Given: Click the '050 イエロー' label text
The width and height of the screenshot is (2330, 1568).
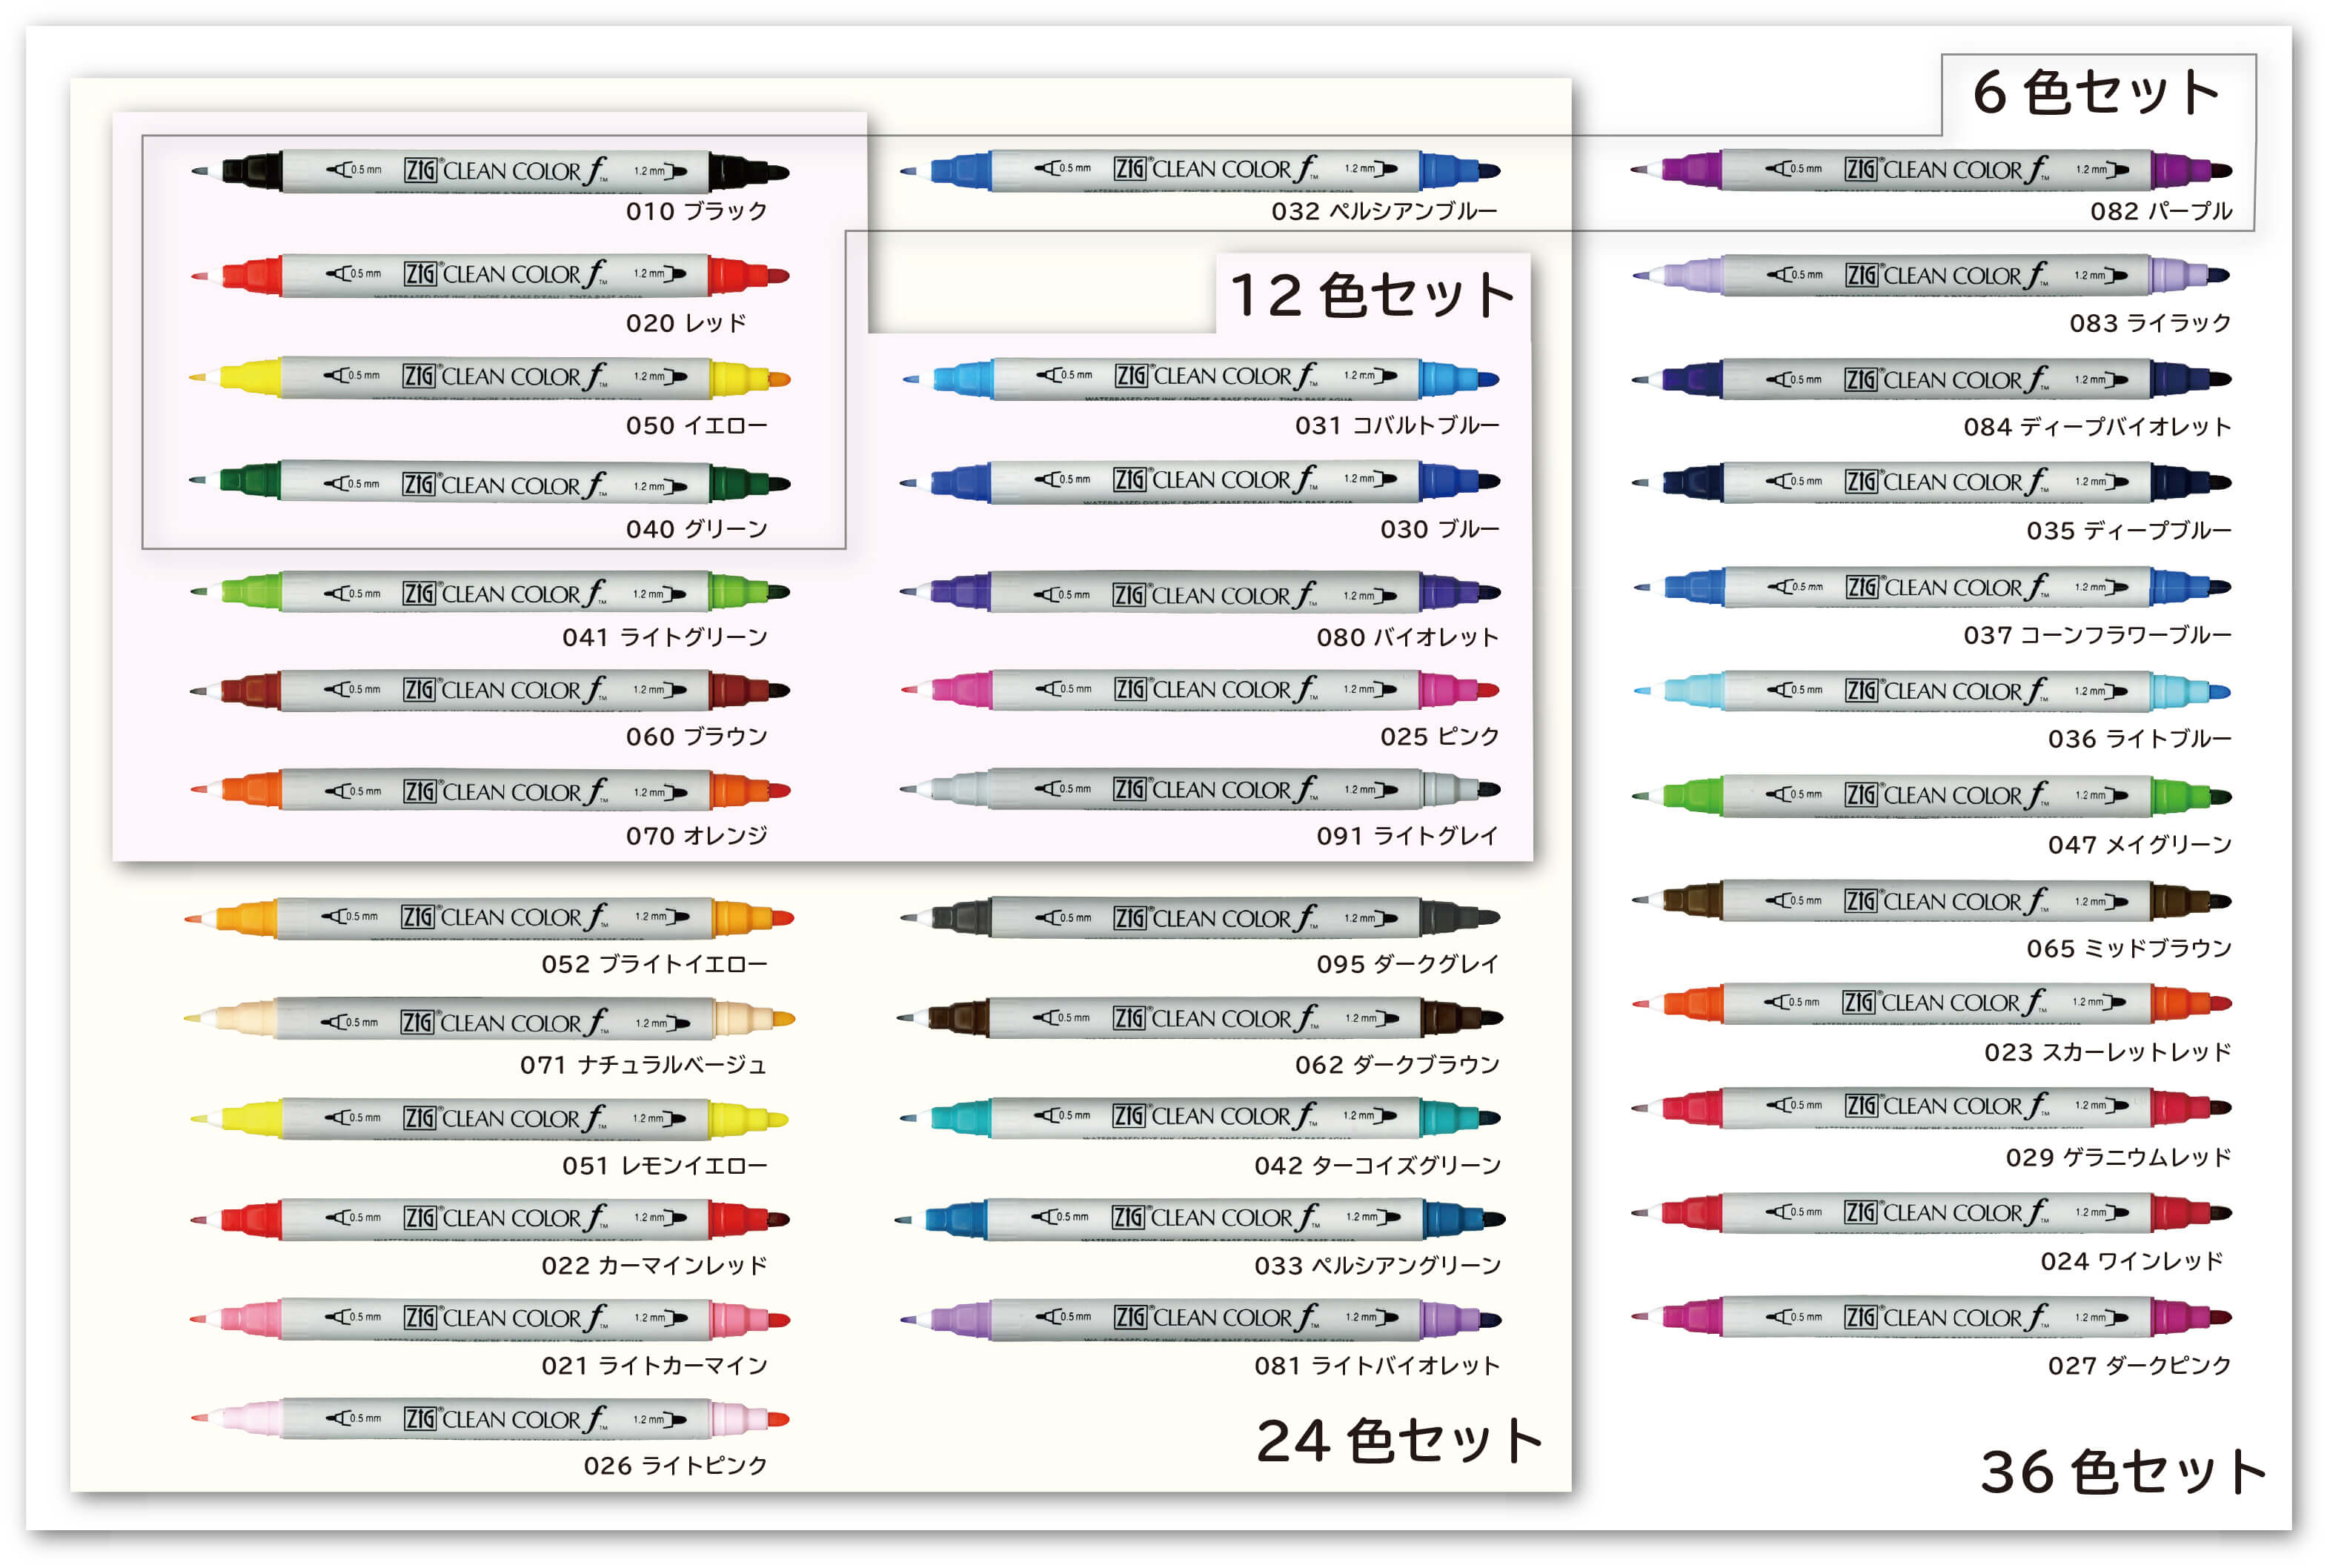Looking at the screenshot, I should (x=697, y=426).
